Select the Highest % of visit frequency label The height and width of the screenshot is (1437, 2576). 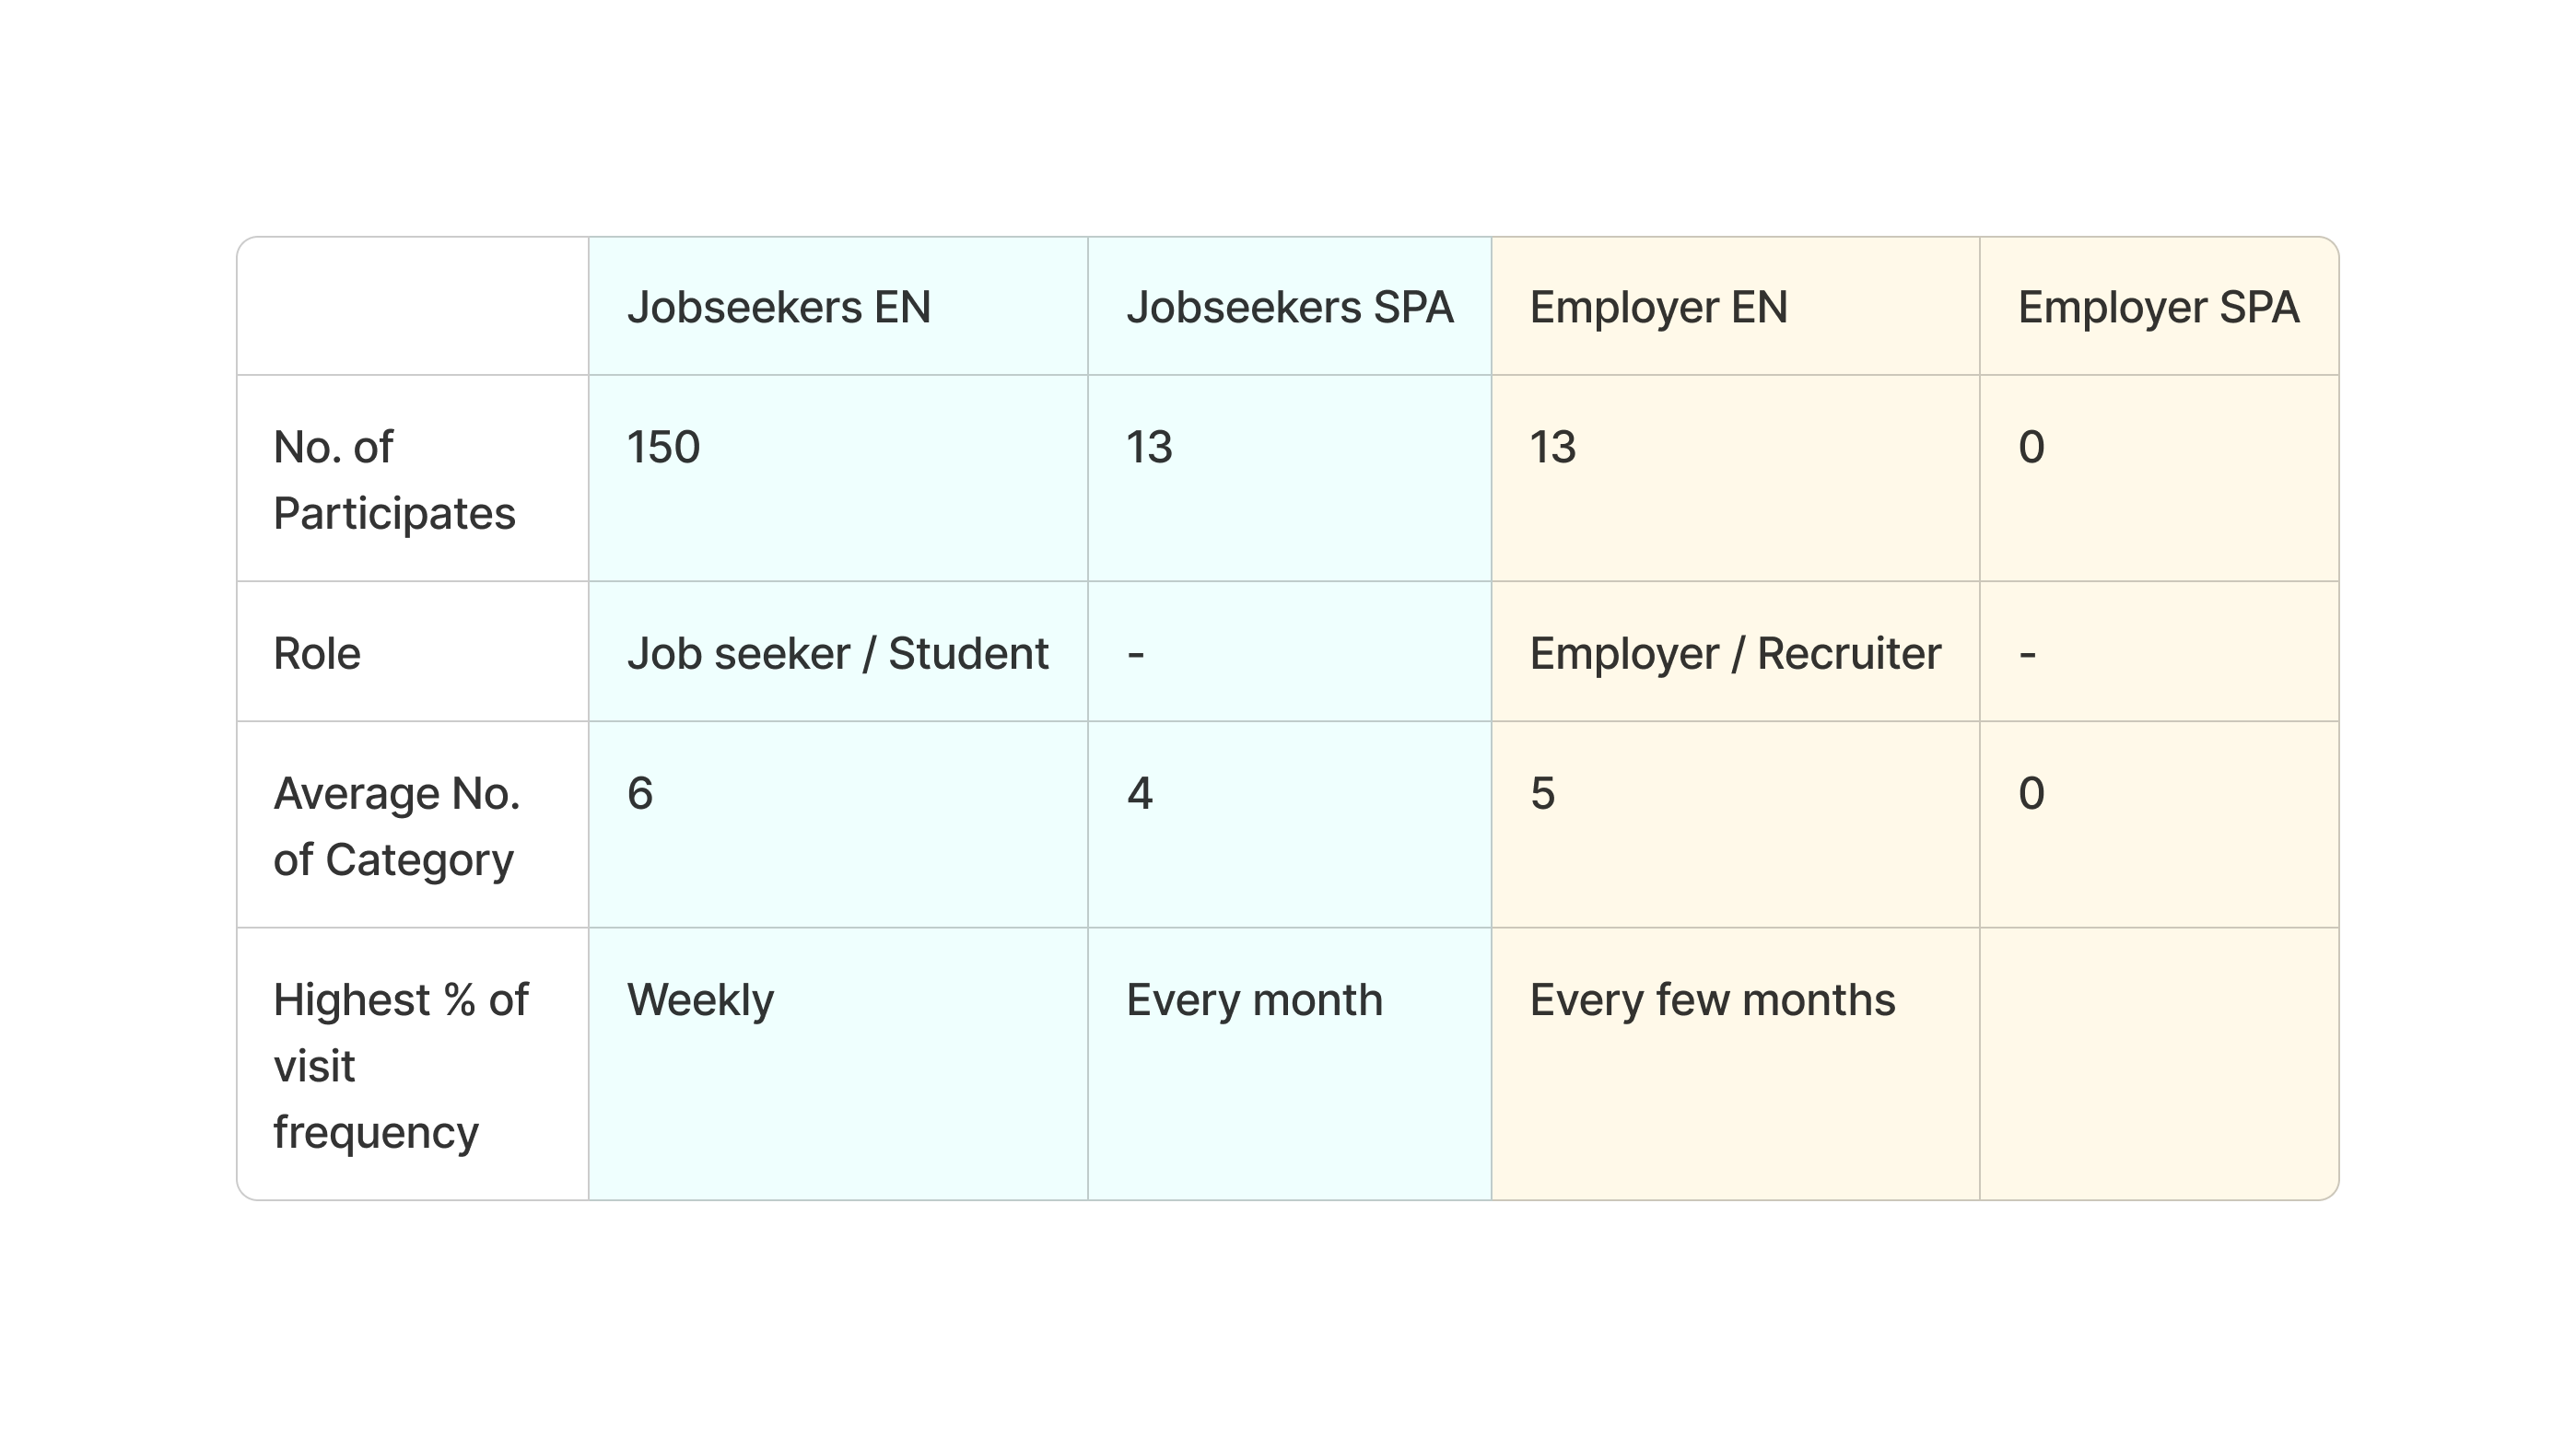pyautogui.click(x=400, y=1065)
